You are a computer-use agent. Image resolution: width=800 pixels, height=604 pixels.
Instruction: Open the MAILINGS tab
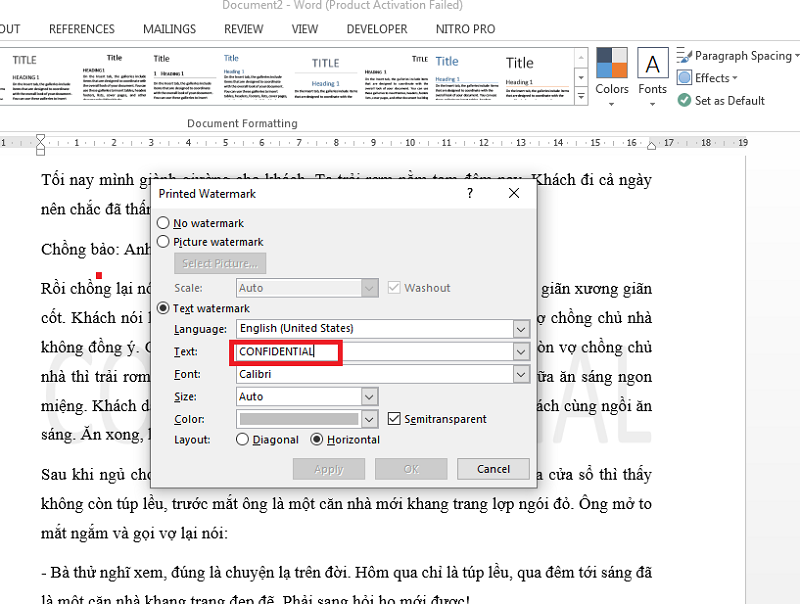[x=169, y=29]
